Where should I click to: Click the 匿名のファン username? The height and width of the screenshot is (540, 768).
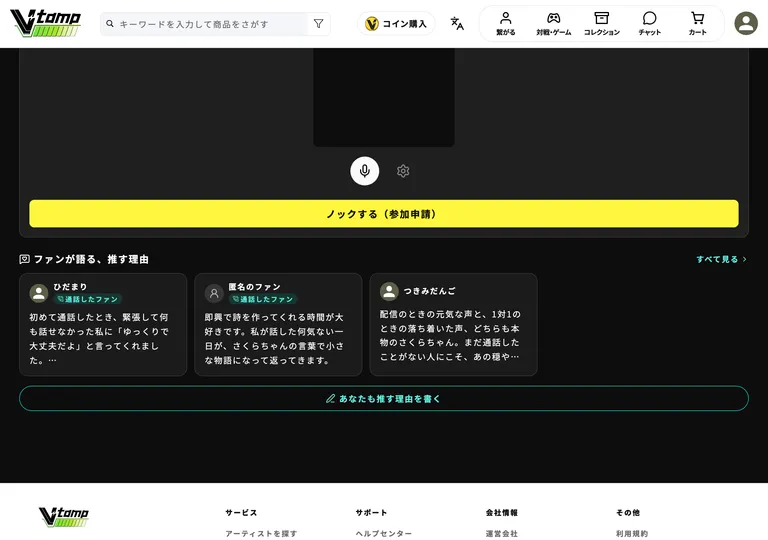(254, 287)
